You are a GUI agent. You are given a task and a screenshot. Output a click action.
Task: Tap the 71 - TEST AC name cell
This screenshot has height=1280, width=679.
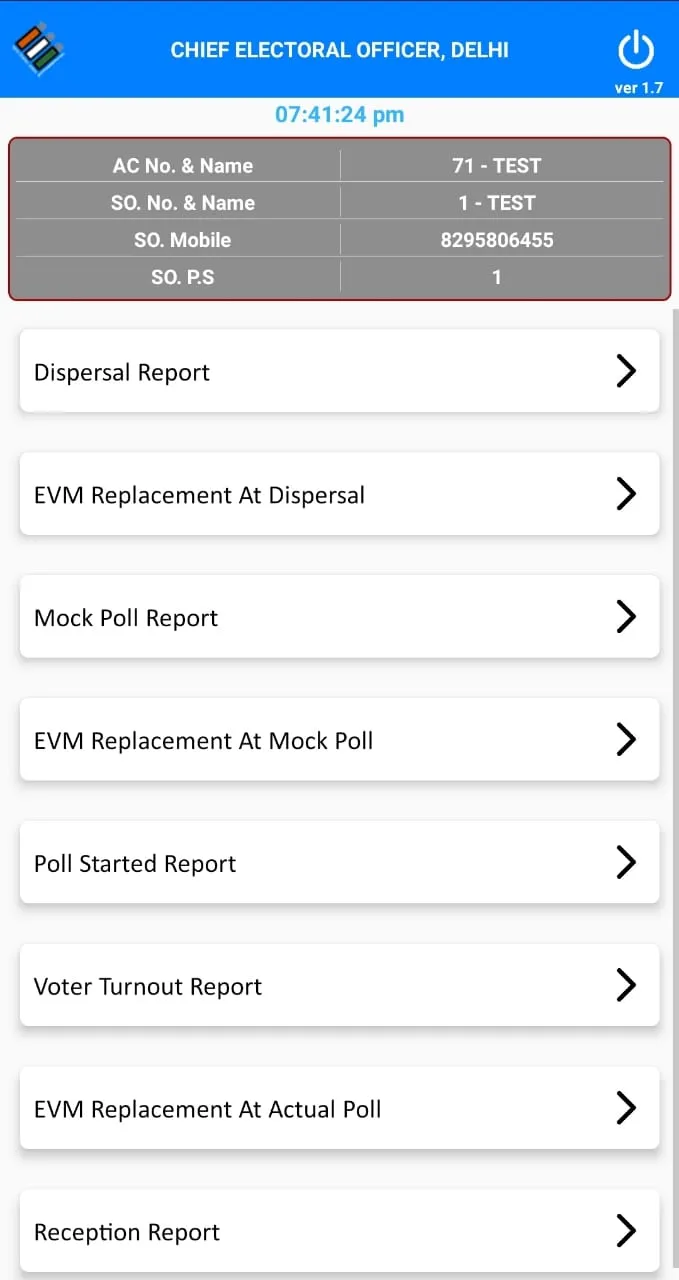497,166
